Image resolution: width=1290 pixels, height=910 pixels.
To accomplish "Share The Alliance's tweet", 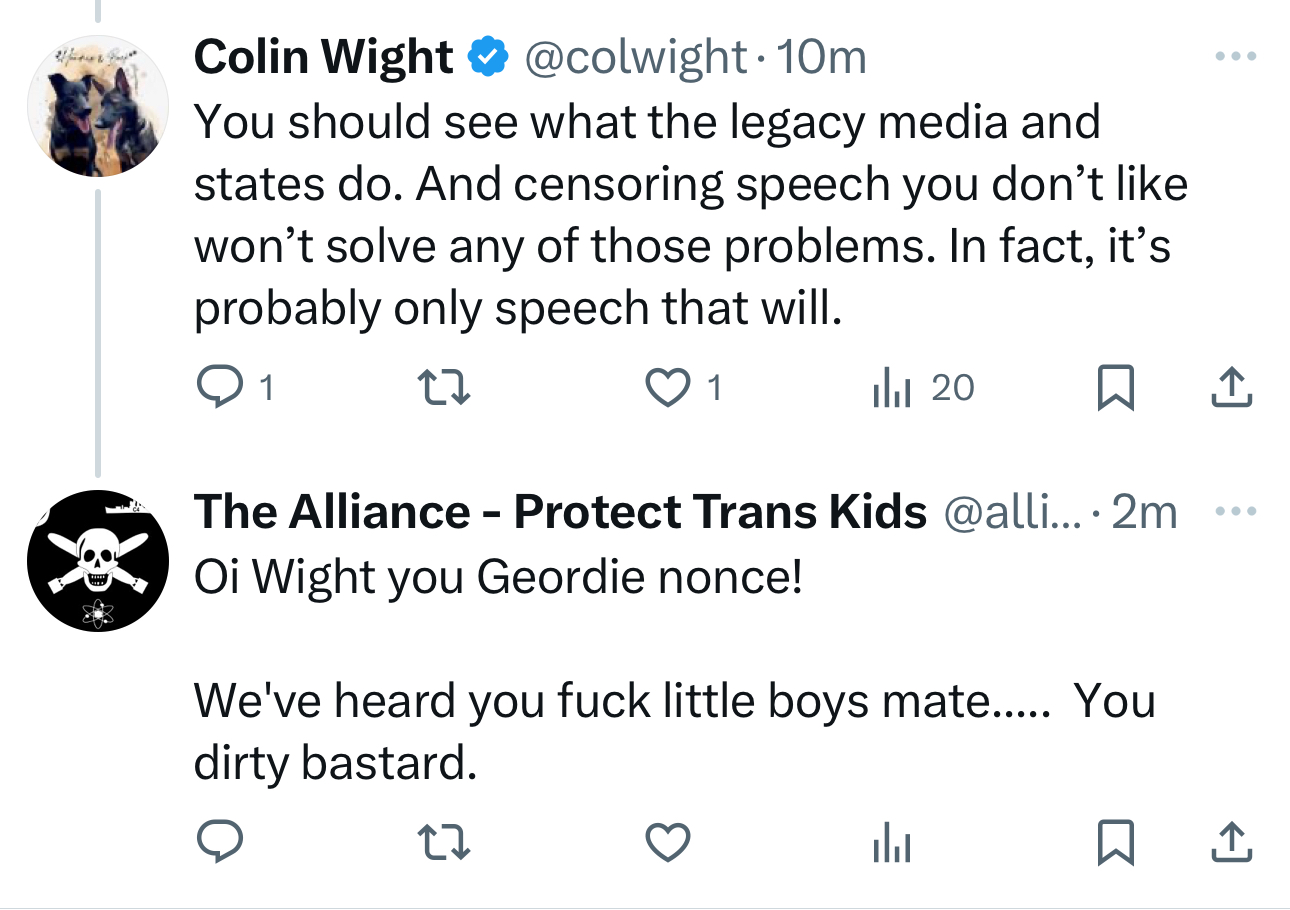I will pos(1231,845).
